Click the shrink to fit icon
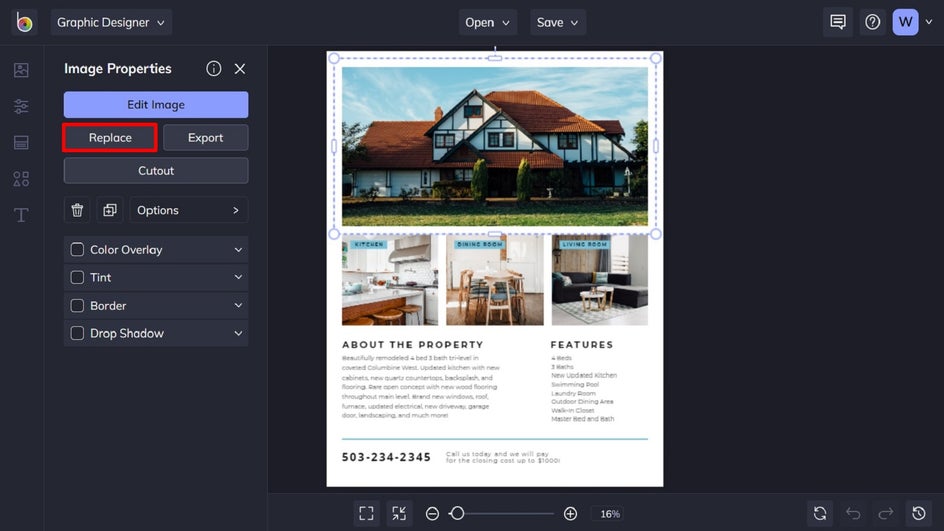This screenshot has height=531, width=944. click(399, 514)
